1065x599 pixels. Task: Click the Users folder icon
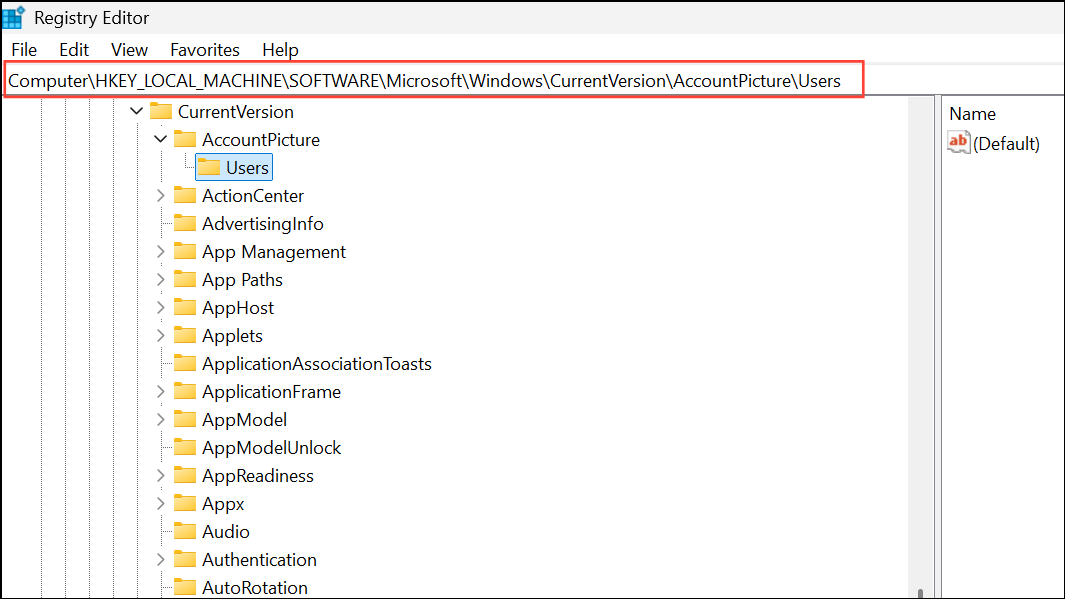pyautogui.click(x=209, y=166)
